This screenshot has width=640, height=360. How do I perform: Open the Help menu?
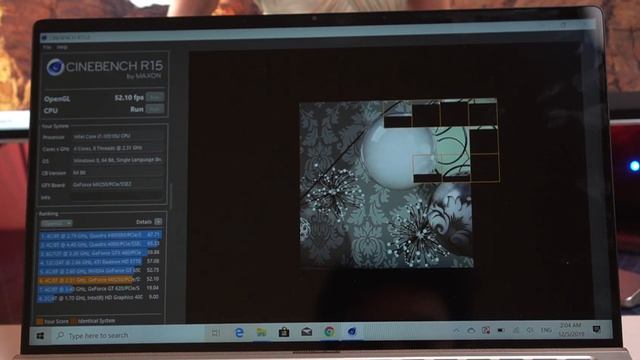tap(62, 47)
